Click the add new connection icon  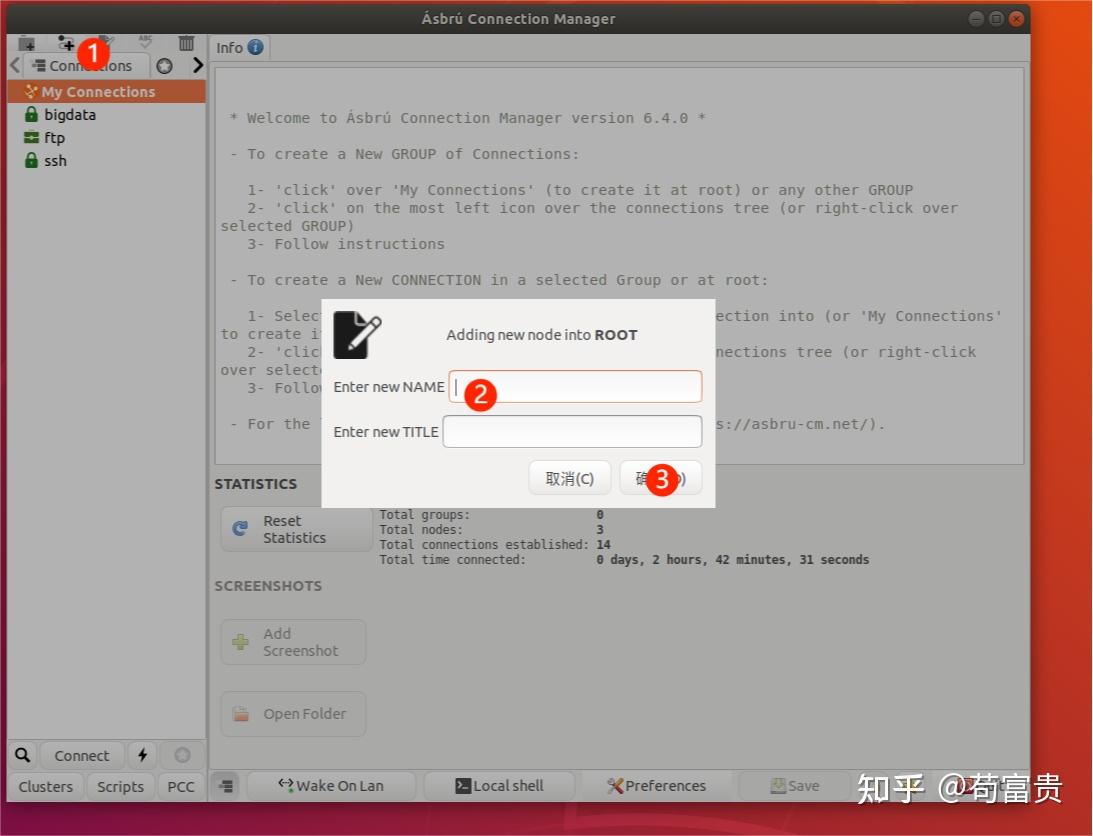pyautogui.click(x=66, y=44)
